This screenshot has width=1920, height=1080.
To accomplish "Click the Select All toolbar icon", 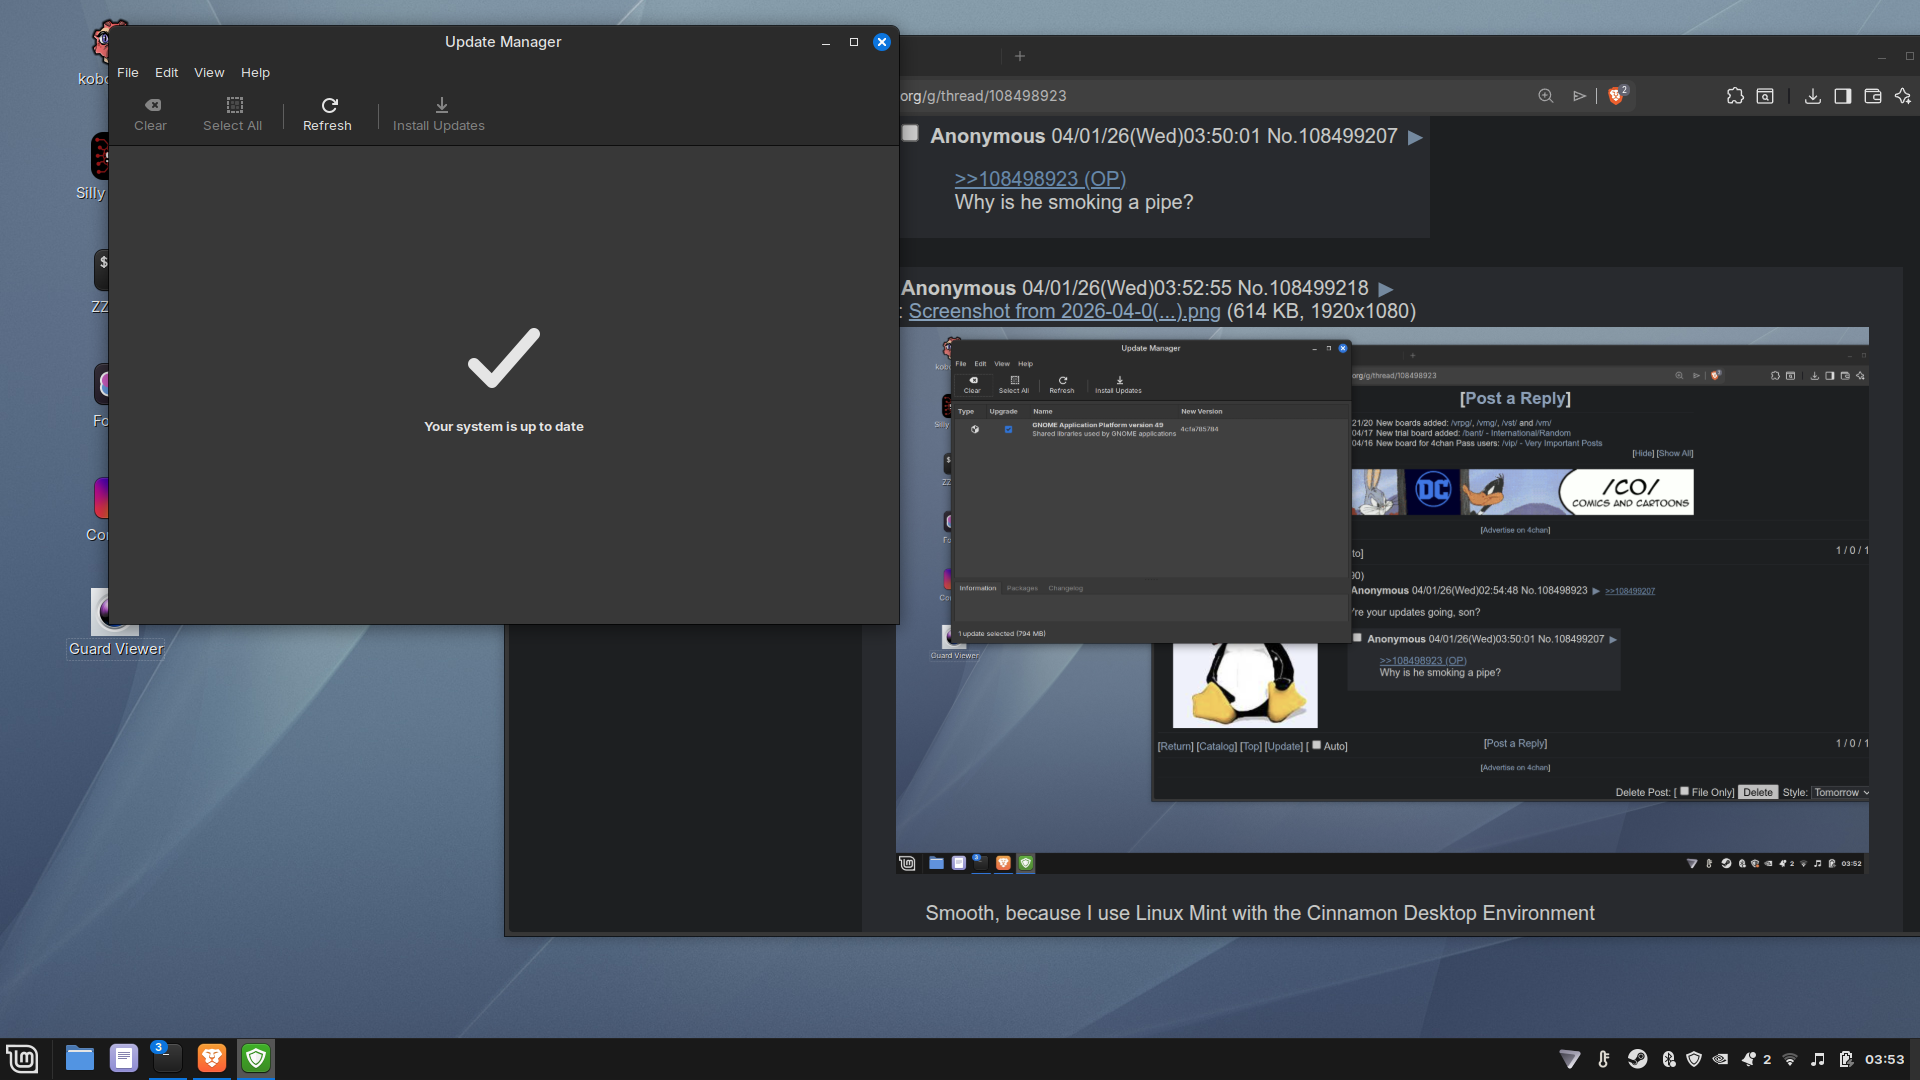I will (234, 105).
